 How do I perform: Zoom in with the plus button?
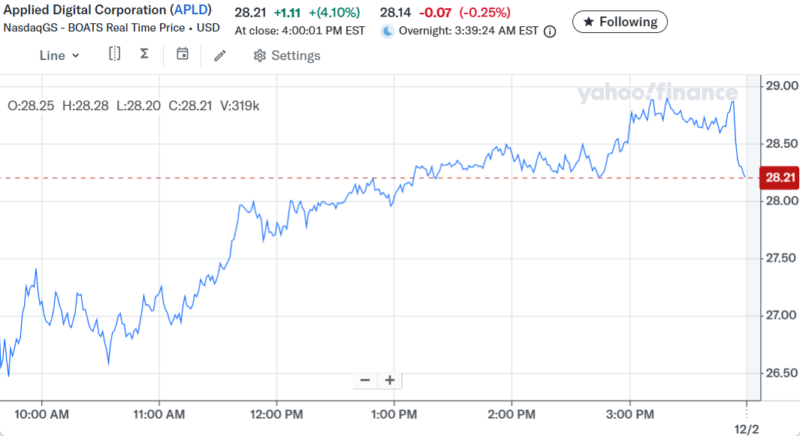(x=389, y=380)
